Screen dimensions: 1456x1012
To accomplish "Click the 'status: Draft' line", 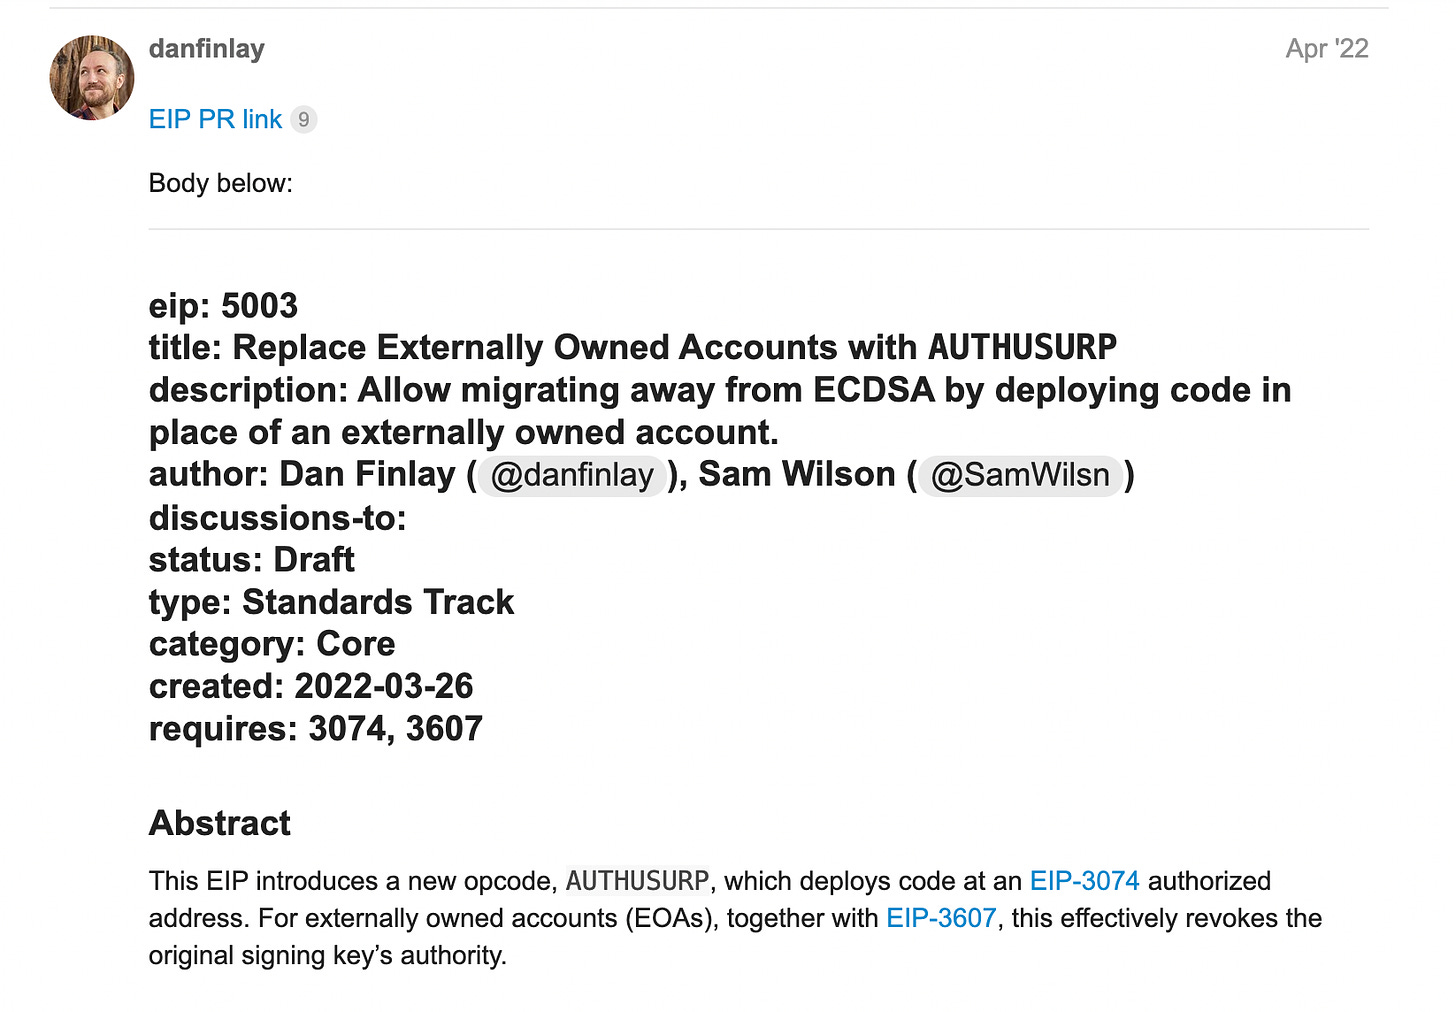I will [252, 560].
